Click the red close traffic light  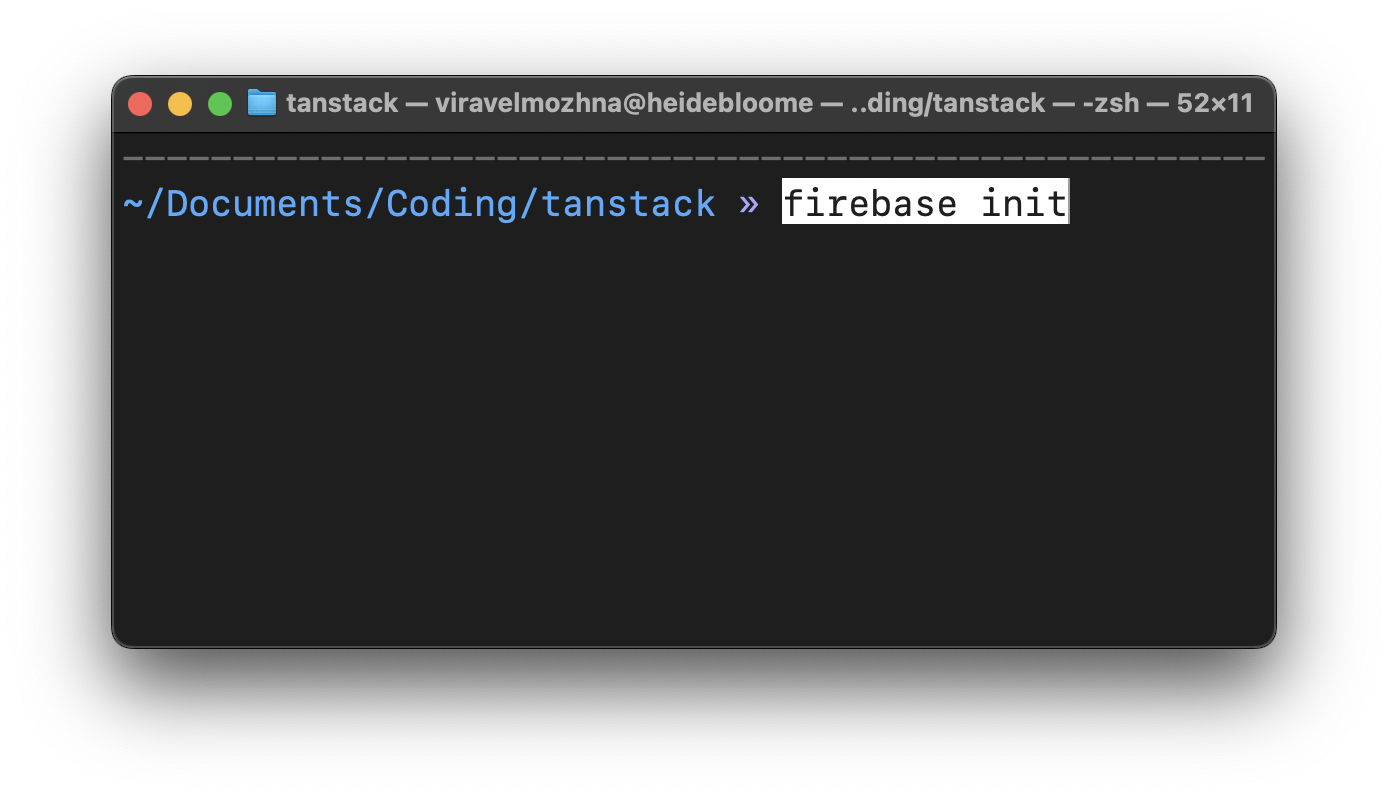click(140, 103)
